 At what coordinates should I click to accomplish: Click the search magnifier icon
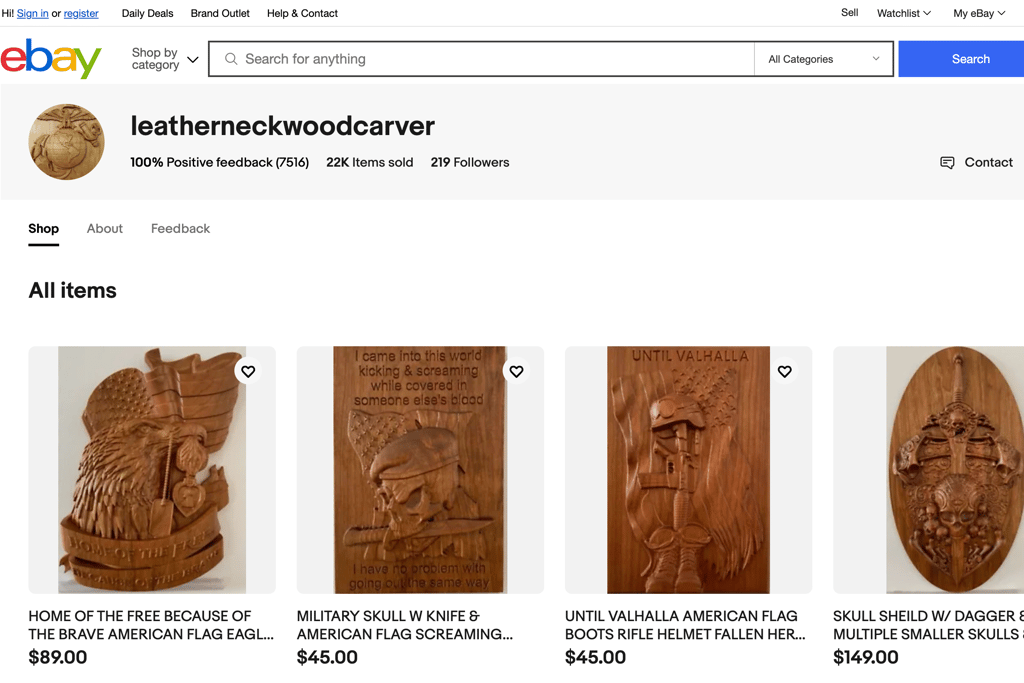click(x=231, y=59)
